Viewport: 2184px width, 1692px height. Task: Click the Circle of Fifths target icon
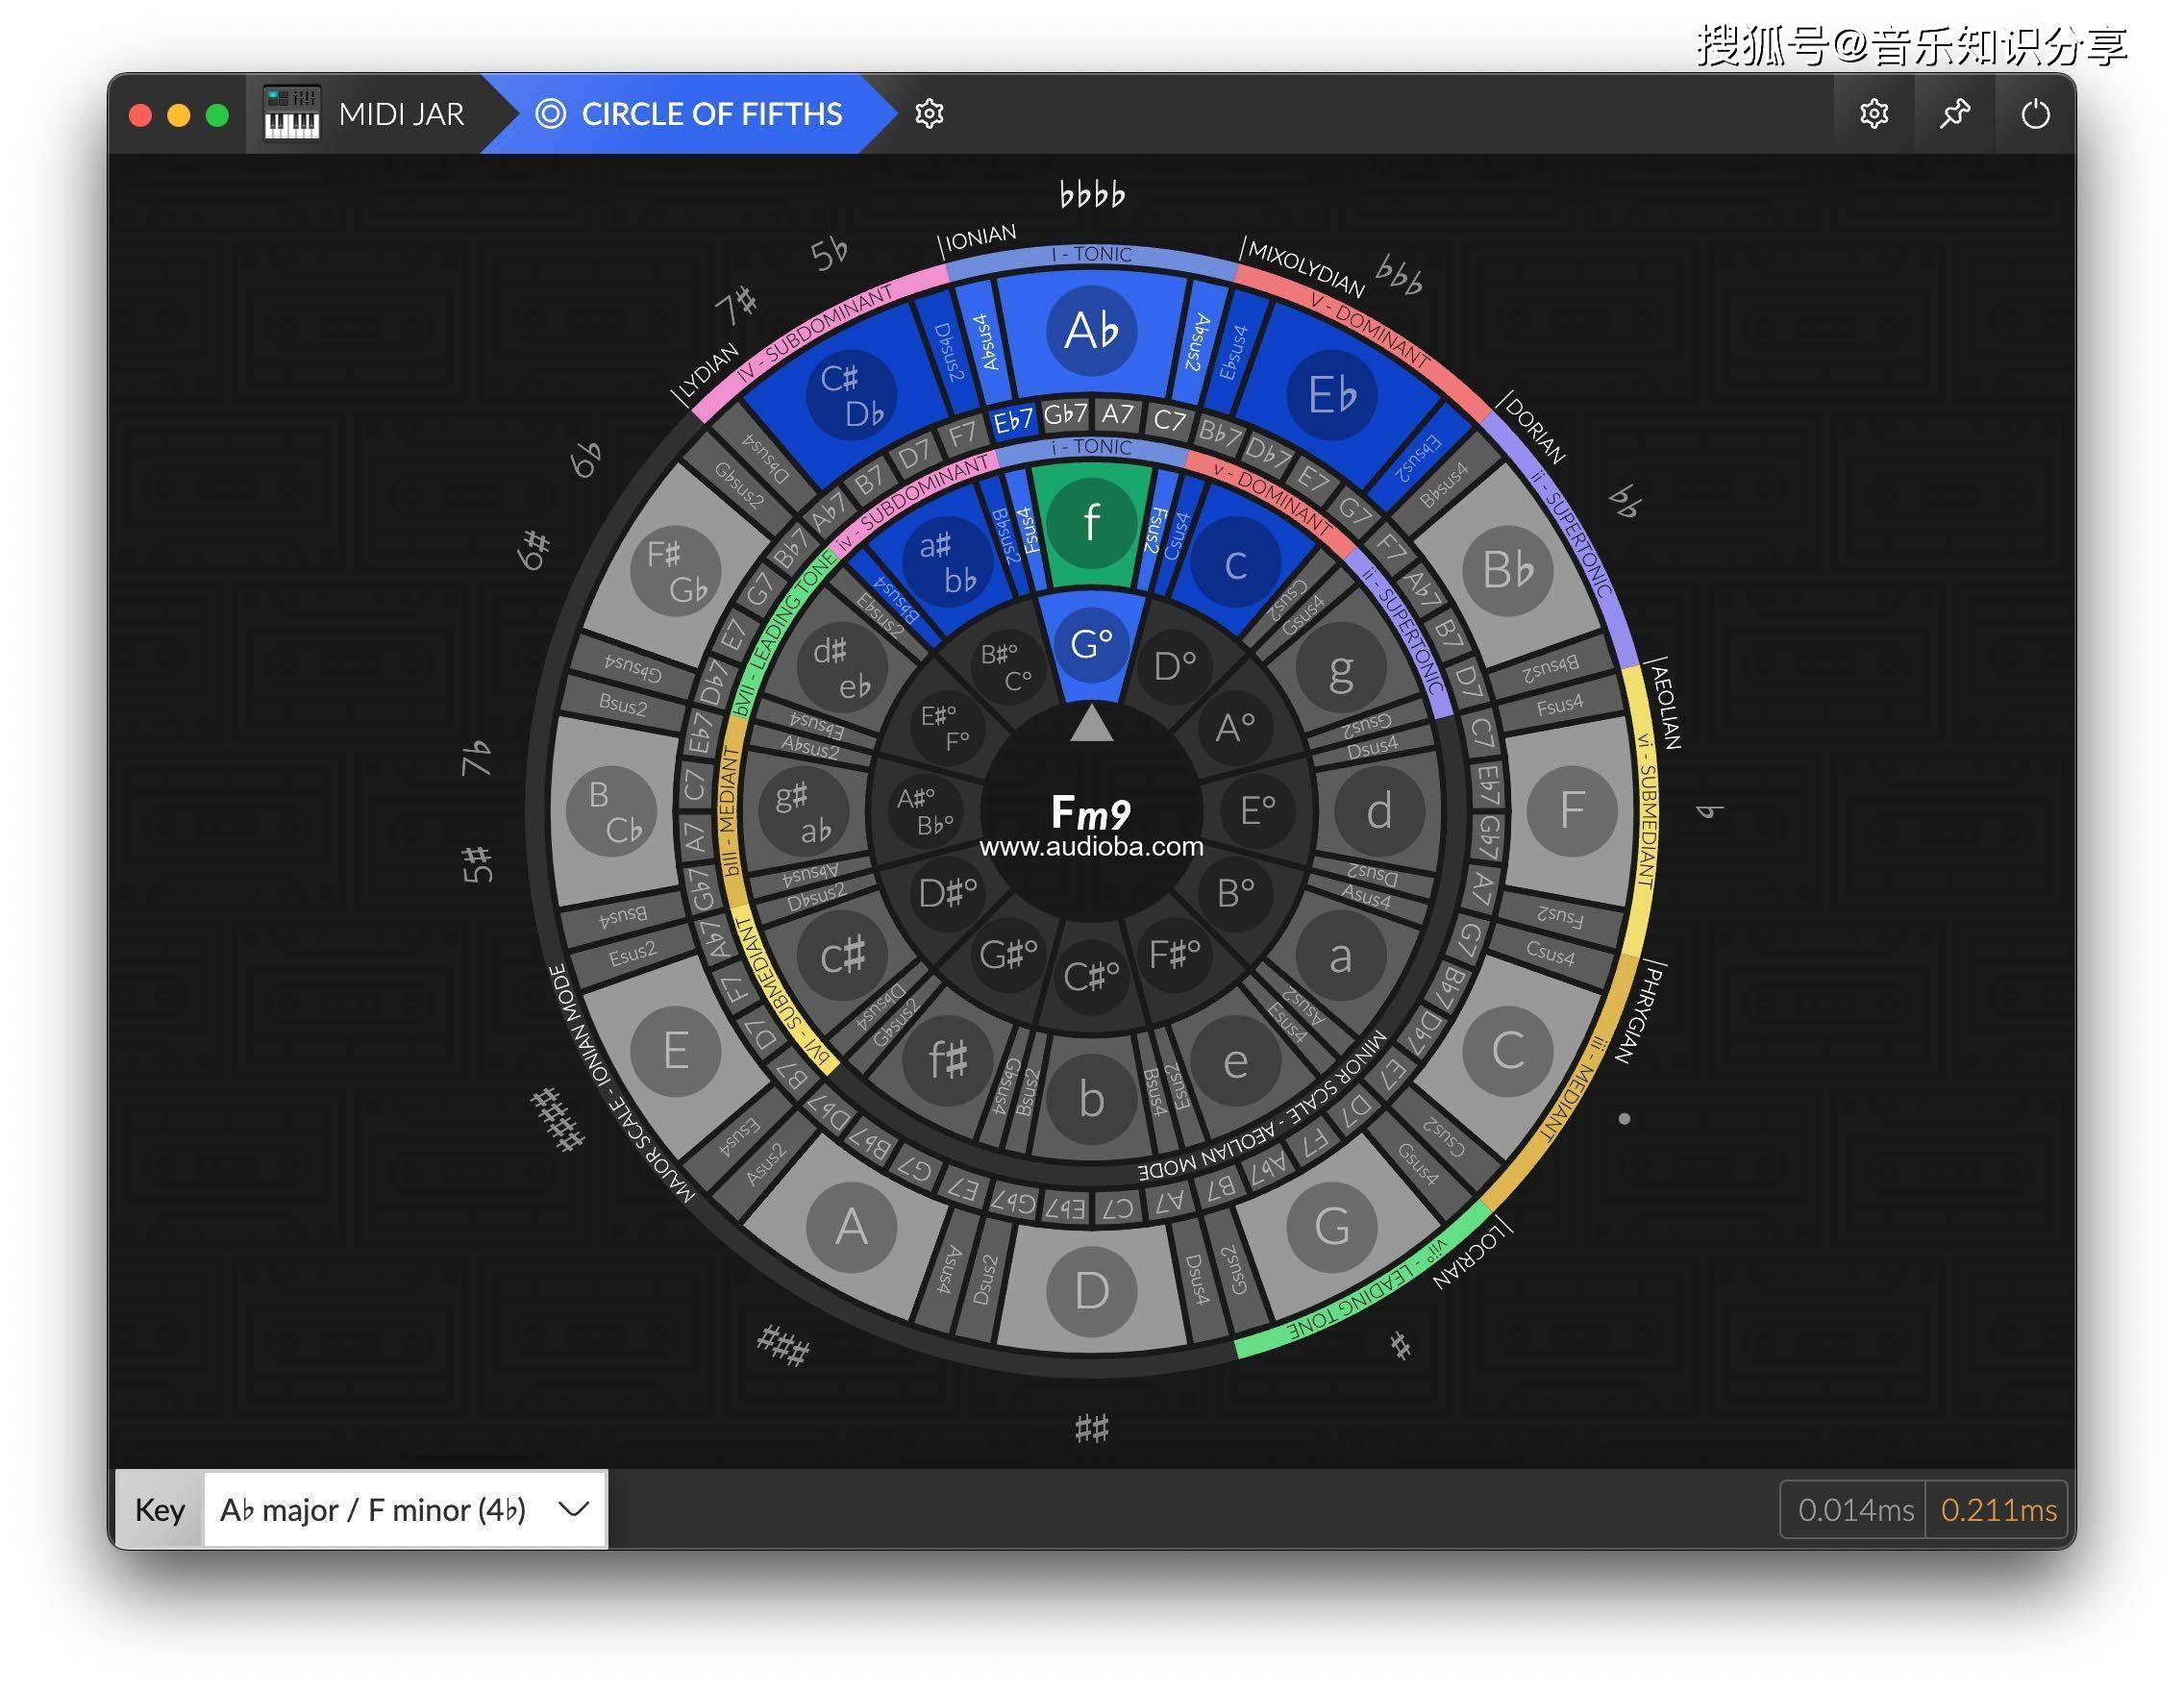(x=551, y=114)
